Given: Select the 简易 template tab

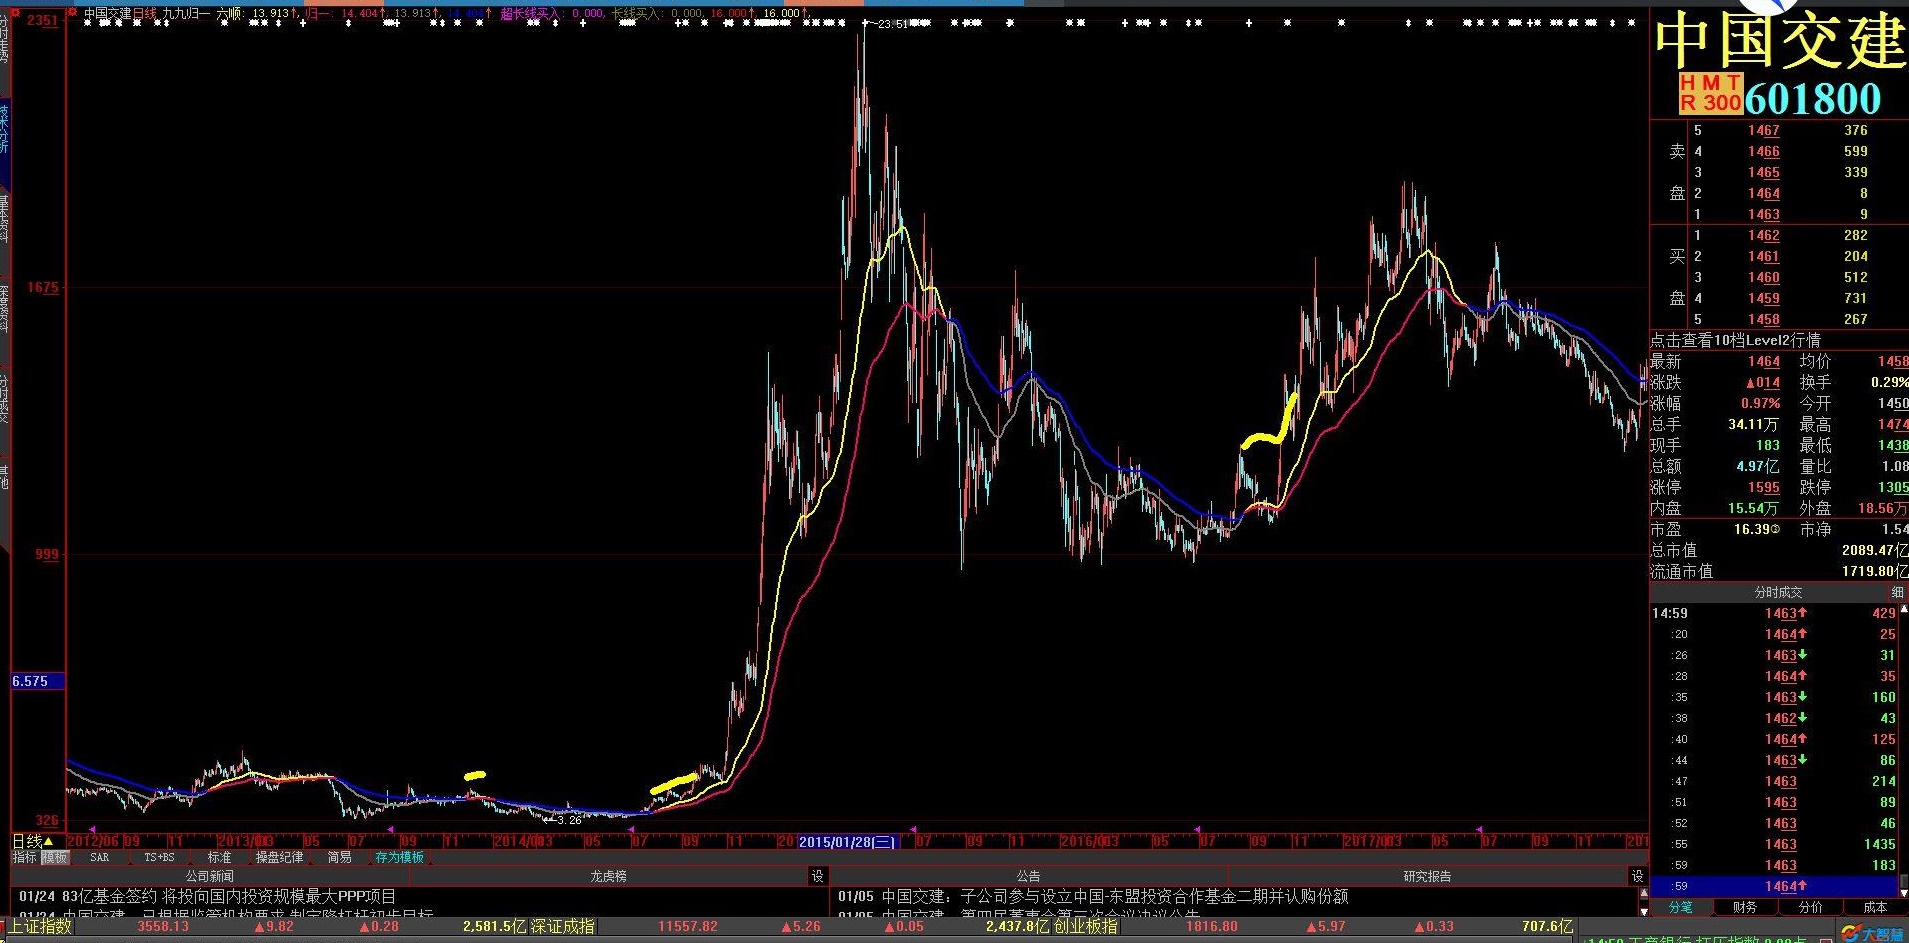Looking at the screenshot, I should [x=339, y=857].
